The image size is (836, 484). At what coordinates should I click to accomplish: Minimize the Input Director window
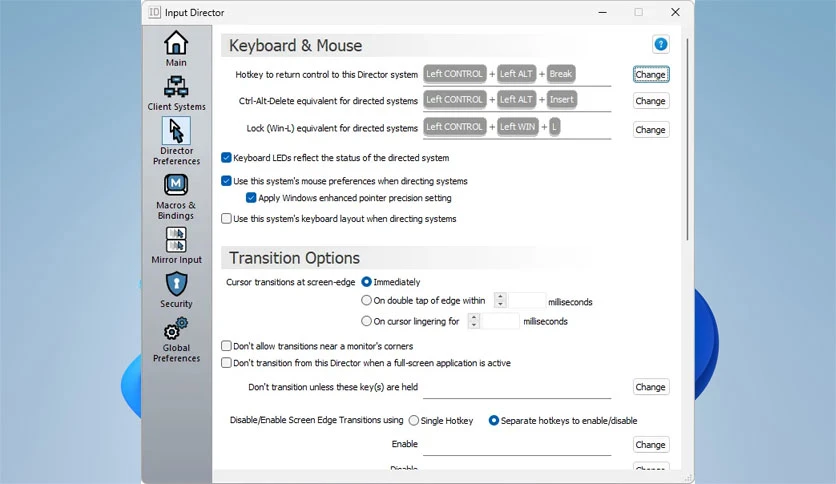(x=602, y=12)
